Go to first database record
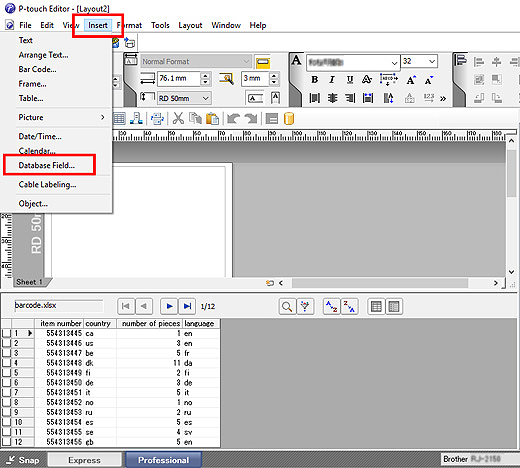The width and height of the screenshot is (520, 468). pyautogui.click(x=126, y=306)
